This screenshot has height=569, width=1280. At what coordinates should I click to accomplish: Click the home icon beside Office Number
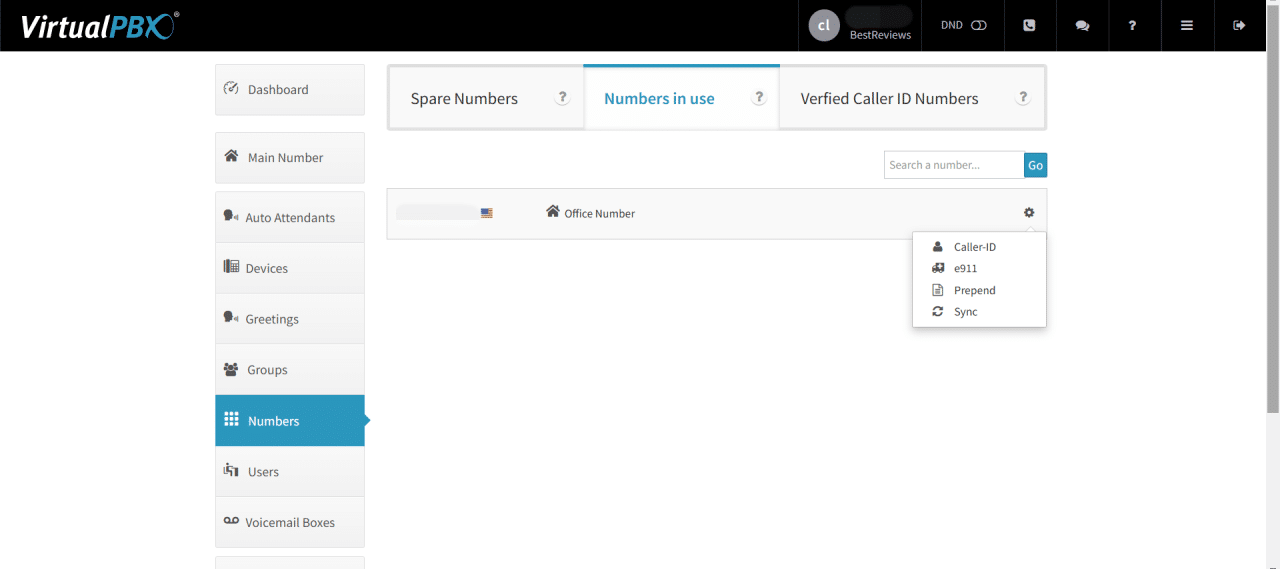point(553,211)
